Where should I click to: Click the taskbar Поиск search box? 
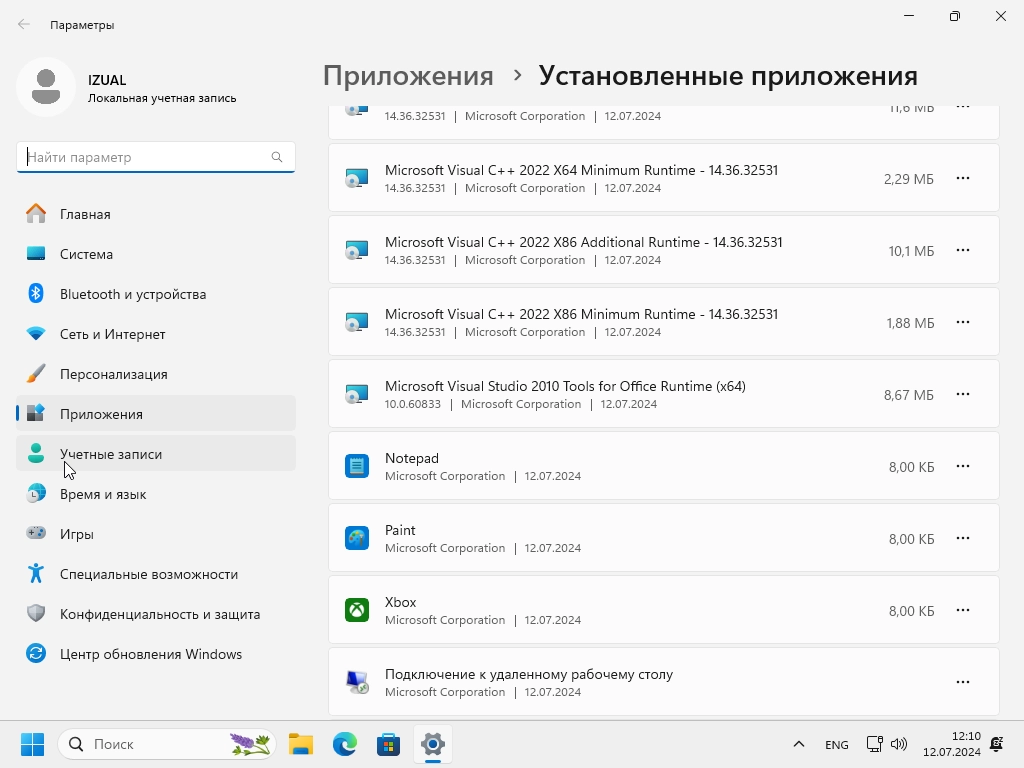pos(167,744)
